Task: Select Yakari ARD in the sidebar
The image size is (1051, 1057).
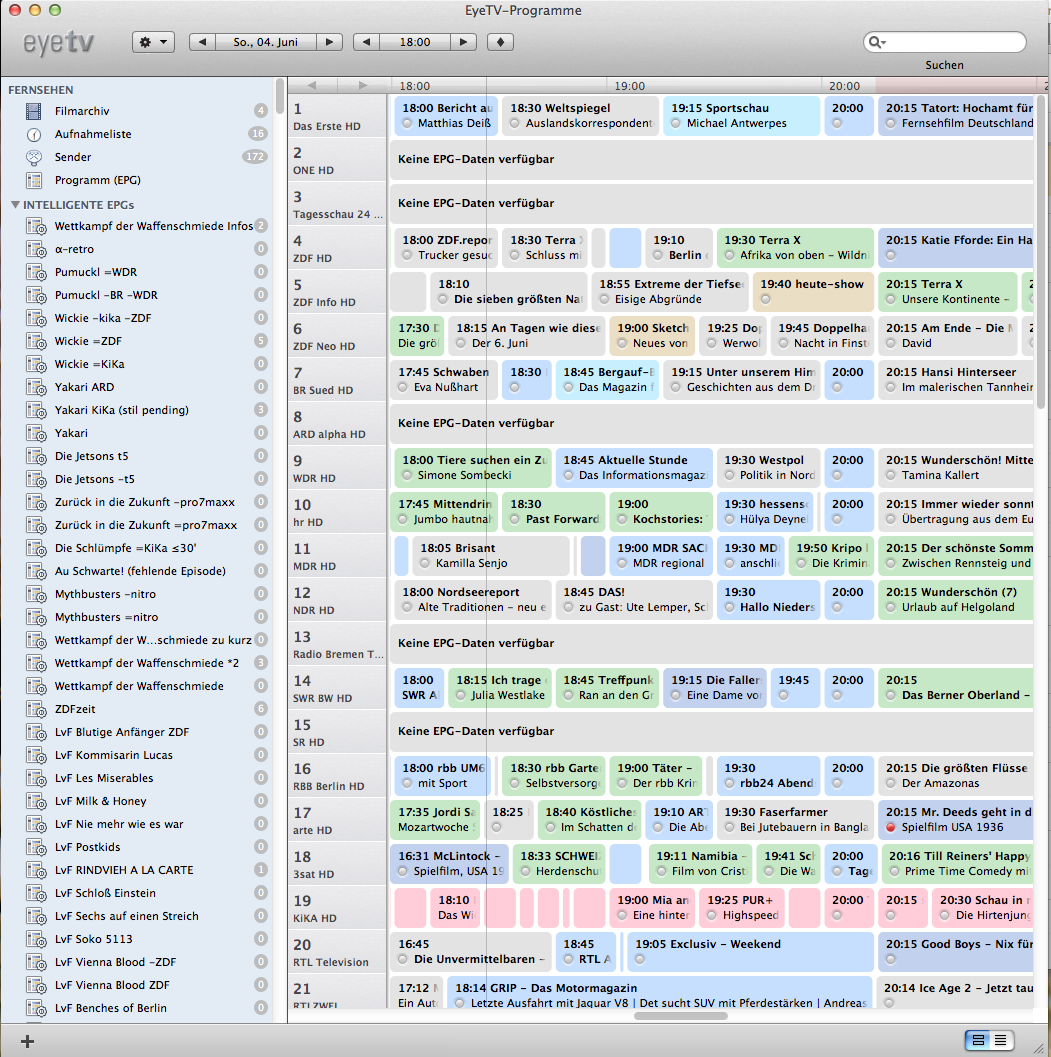Action: pyautogui.click(x=84, y=387)
